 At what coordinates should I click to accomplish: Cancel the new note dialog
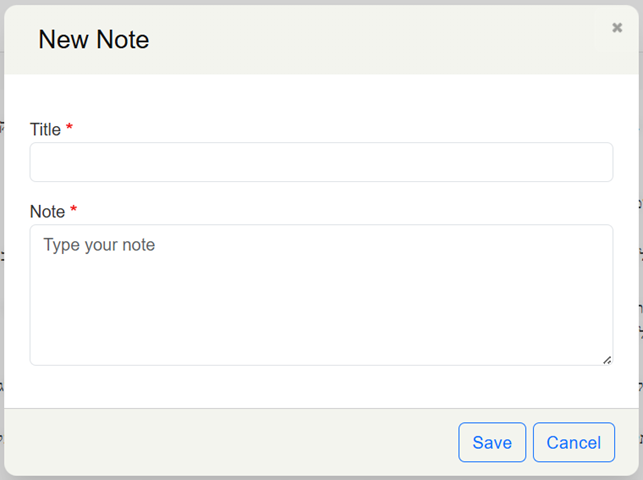click(574, 442)
